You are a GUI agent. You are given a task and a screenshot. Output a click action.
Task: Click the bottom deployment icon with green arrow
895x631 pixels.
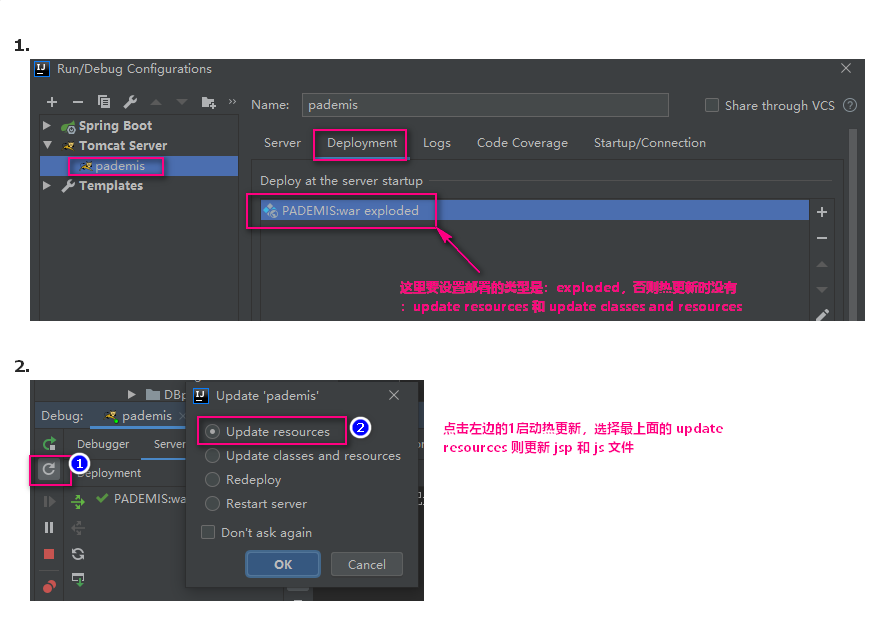[78, 580]
